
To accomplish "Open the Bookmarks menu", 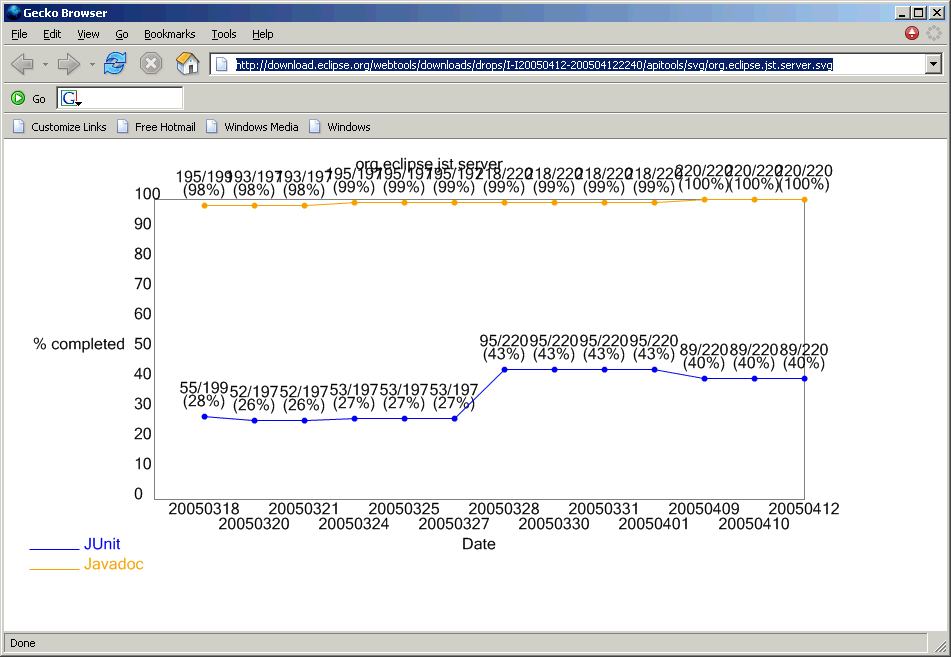I will click(169, 34).
